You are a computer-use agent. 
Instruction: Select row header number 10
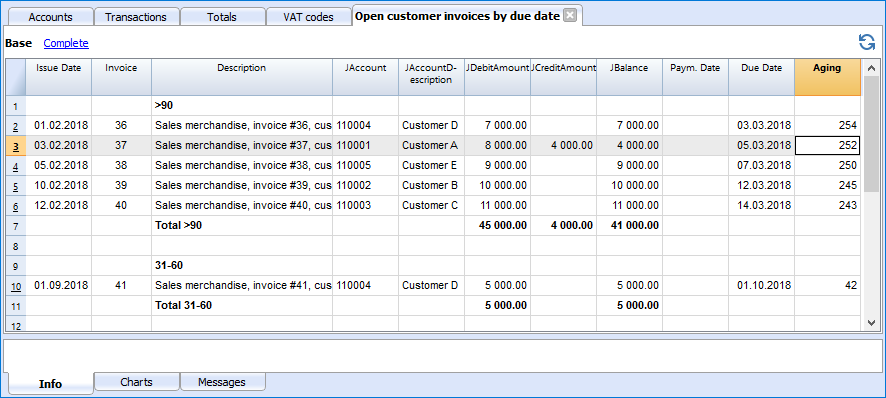pyautogui.click(x=15, y=286)
